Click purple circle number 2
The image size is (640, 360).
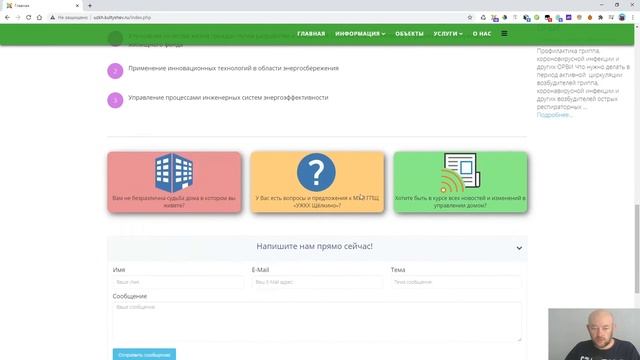[115, 71]
